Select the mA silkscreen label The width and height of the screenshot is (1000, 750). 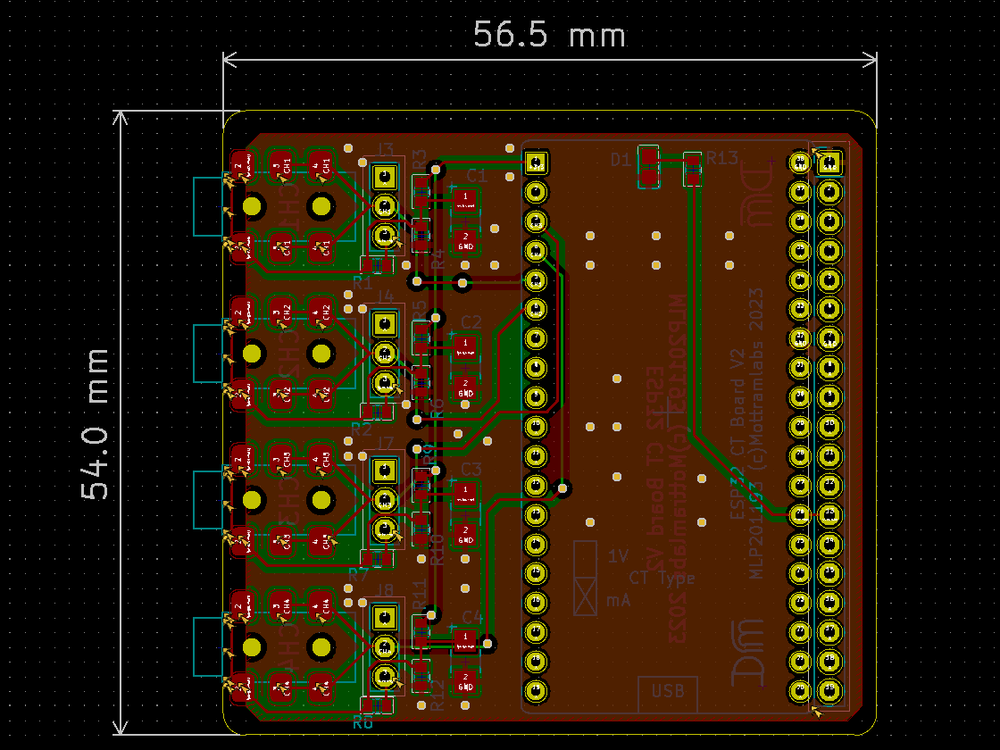coord(618,600)
